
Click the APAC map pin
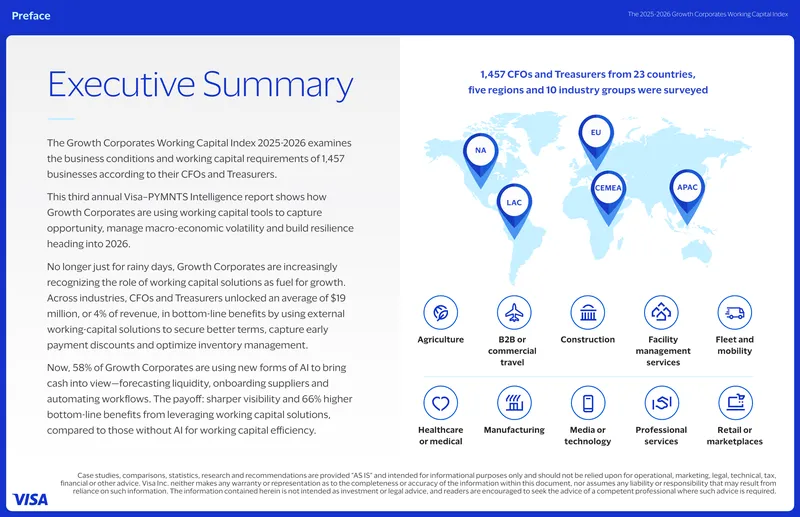tap(687, 196)
